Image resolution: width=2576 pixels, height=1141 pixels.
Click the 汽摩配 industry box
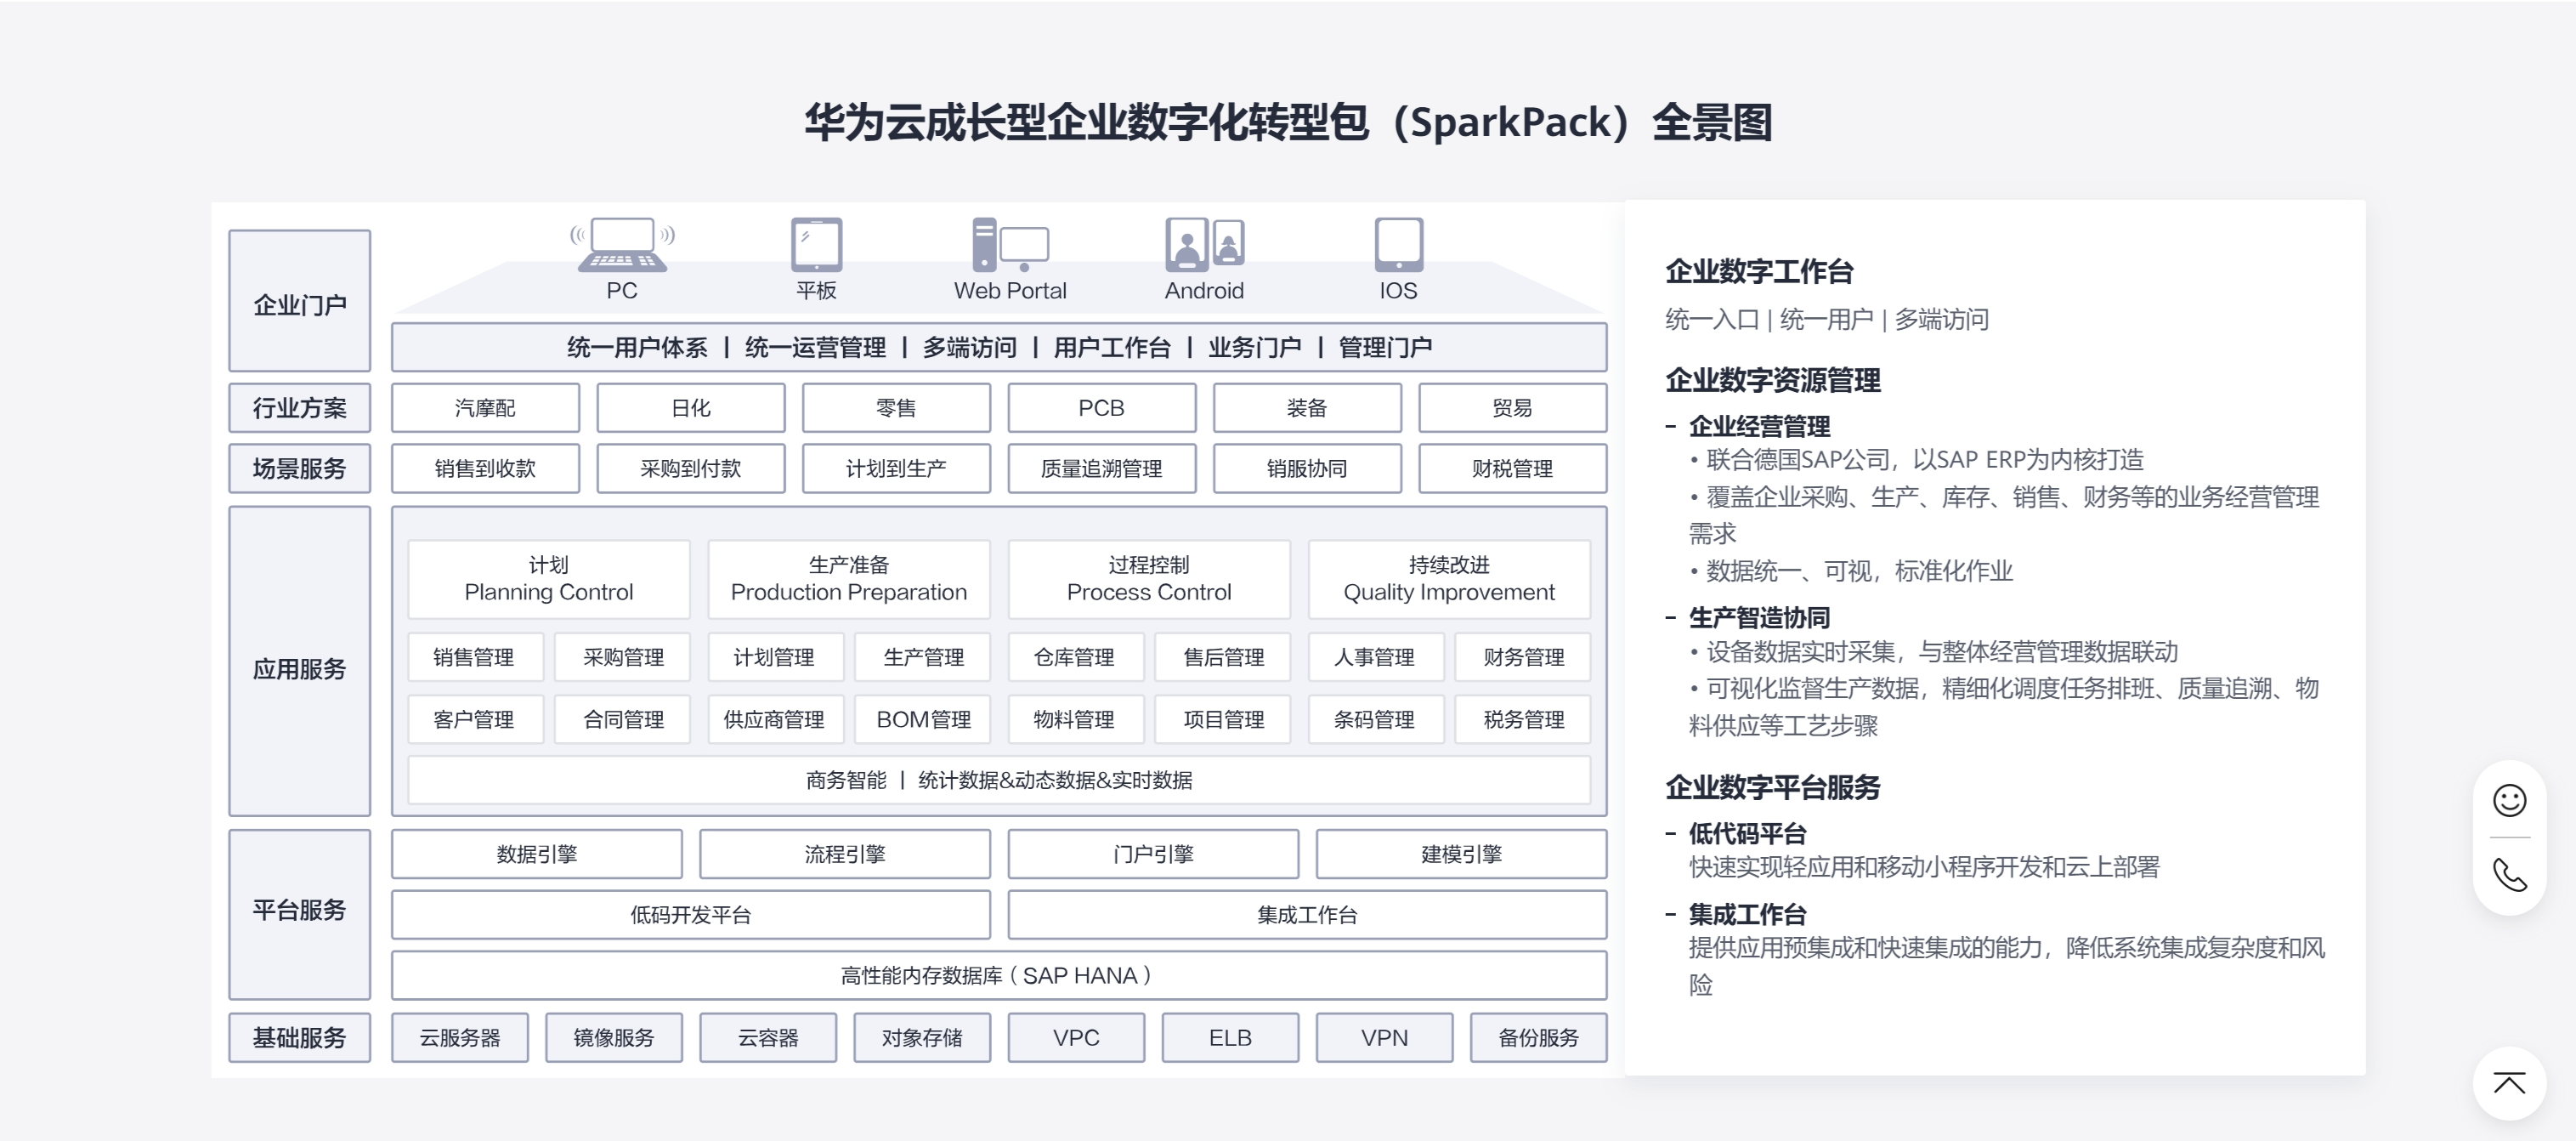(485, 408)
